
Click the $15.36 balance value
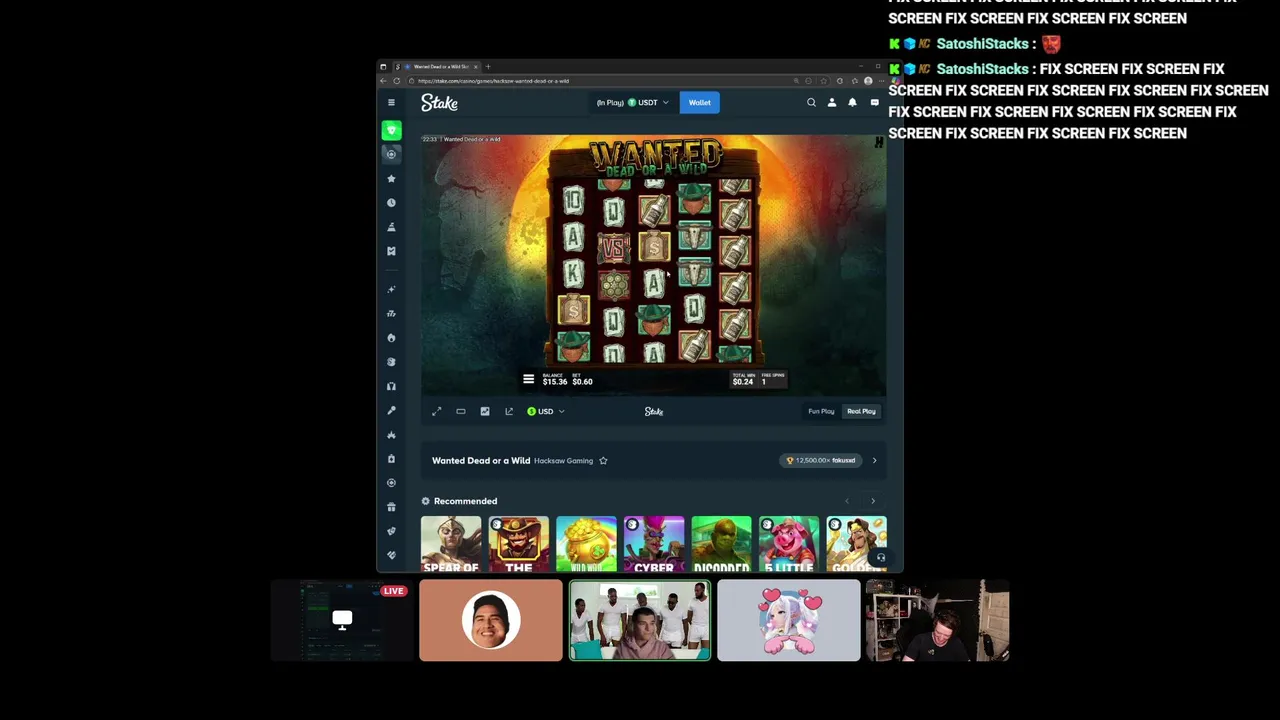555,381
